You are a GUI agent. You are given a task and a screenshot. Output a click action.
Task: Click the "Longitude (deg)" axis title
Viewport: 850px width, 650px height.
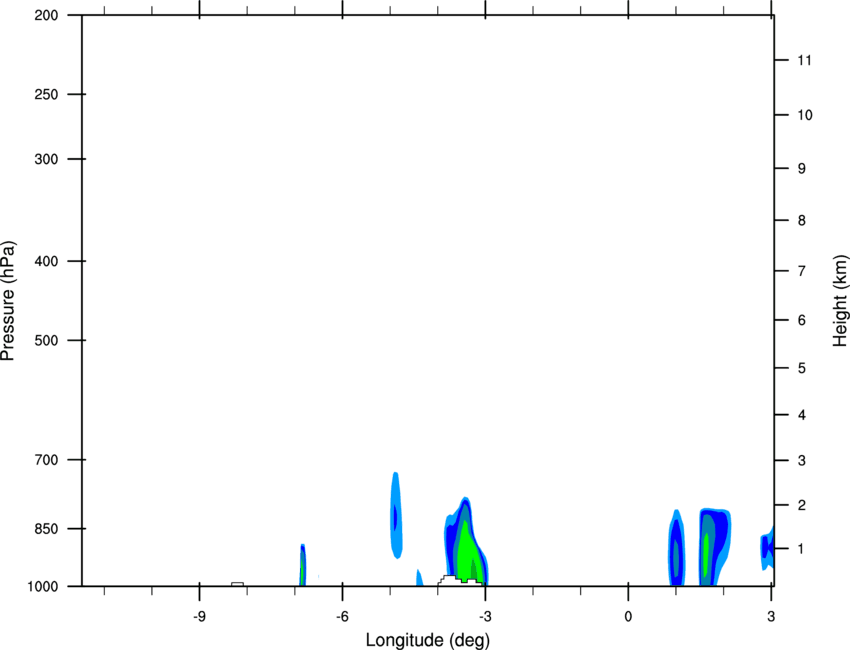click(x=428, y=639)
